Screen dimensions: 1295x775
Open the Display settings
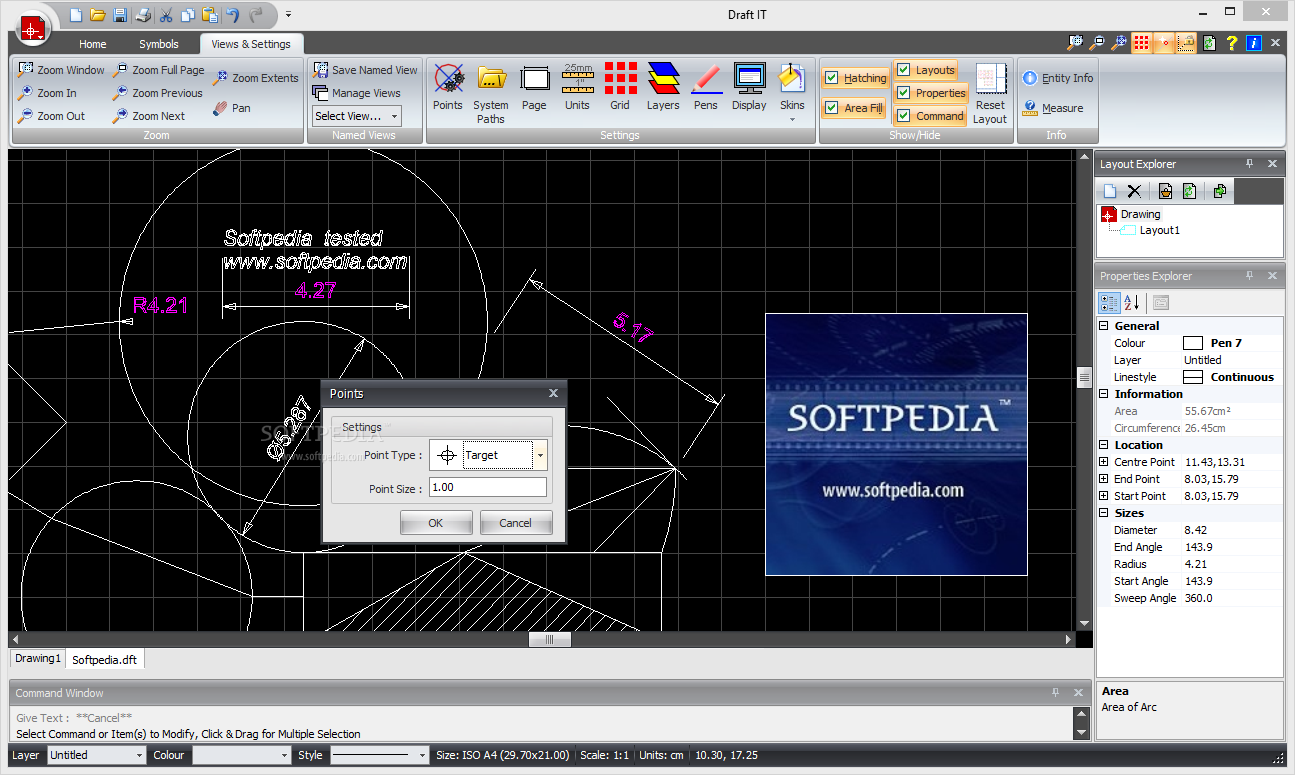click(x=749, y=87)
